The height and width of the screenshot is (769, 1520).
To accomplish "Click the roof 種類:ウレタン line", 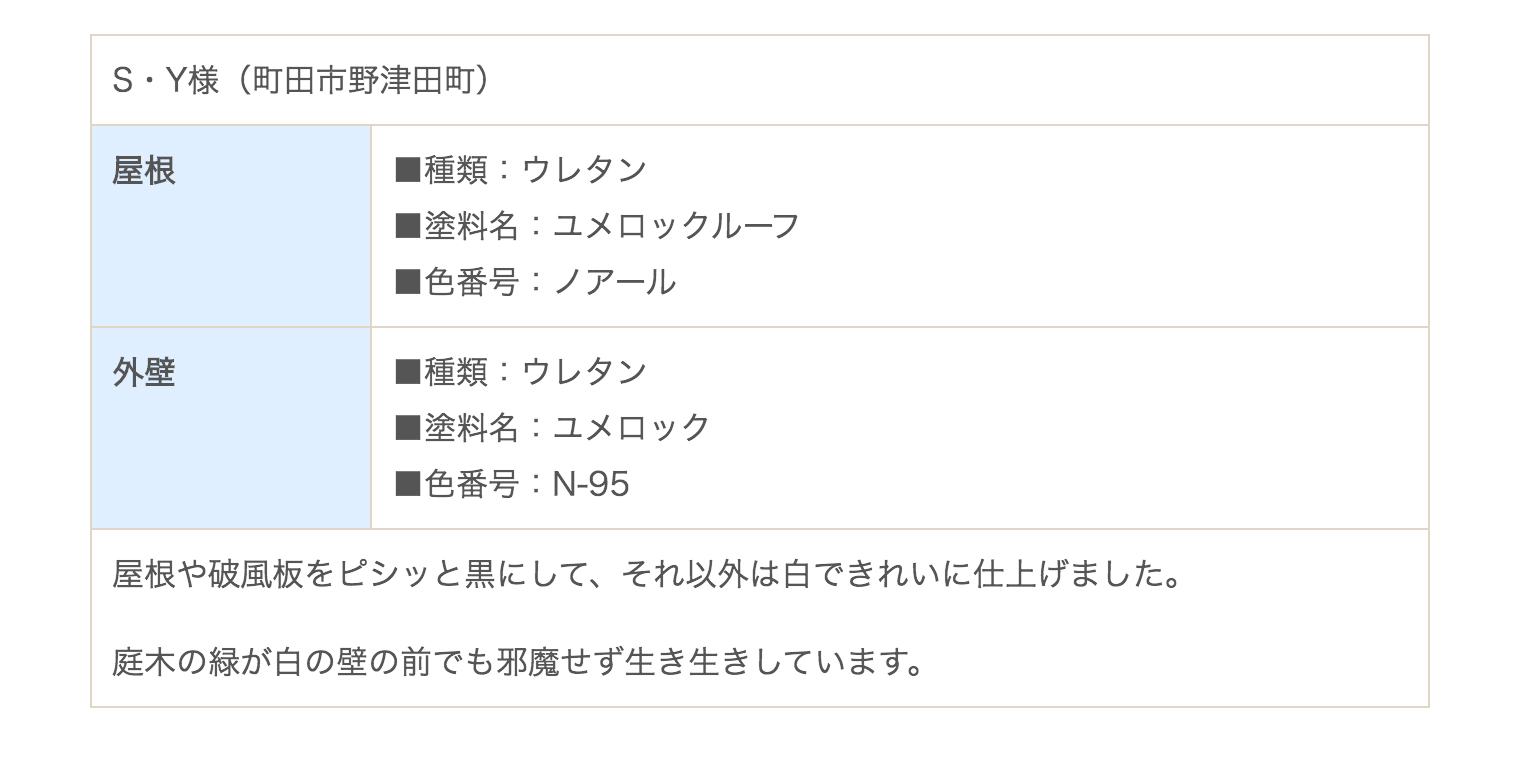I will [x=521, y=170].
